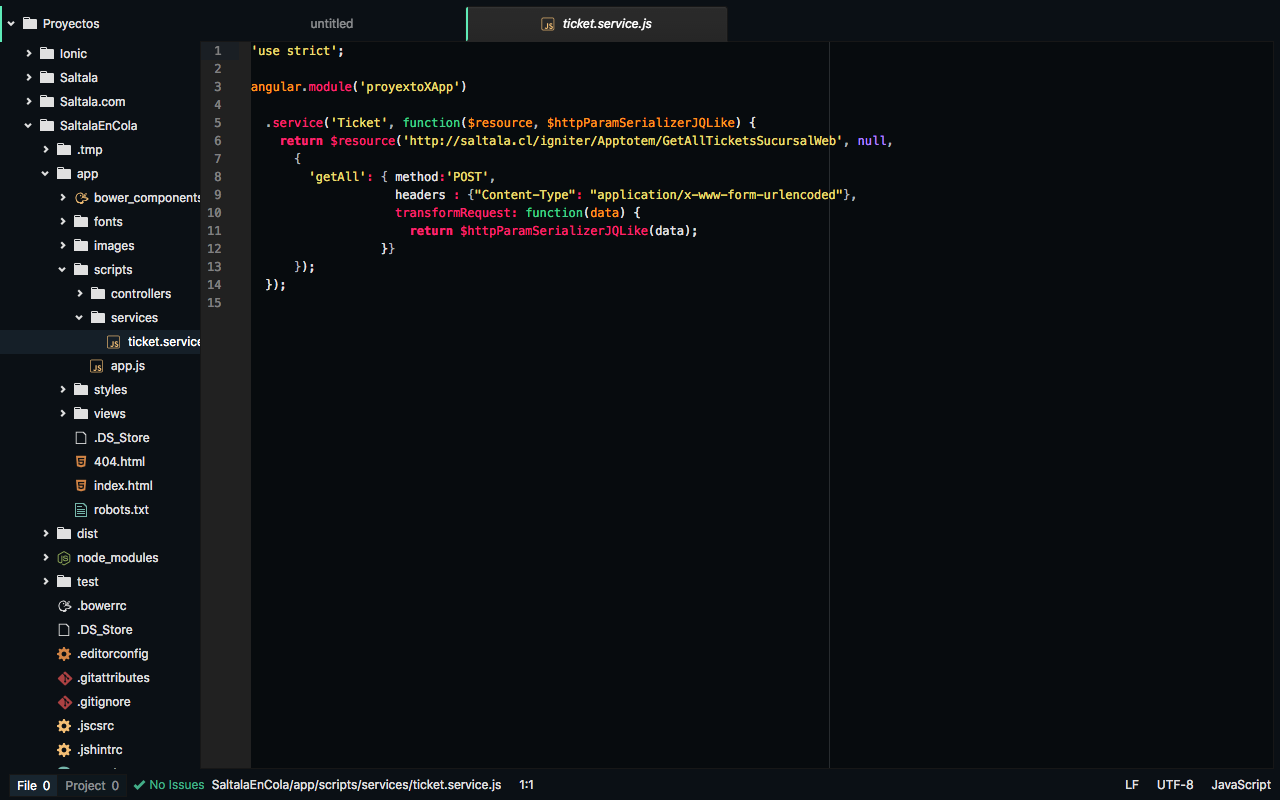This screenshot has width=1280, height=800.
Task: Open robots.txt from the tree
Action: 121,509
